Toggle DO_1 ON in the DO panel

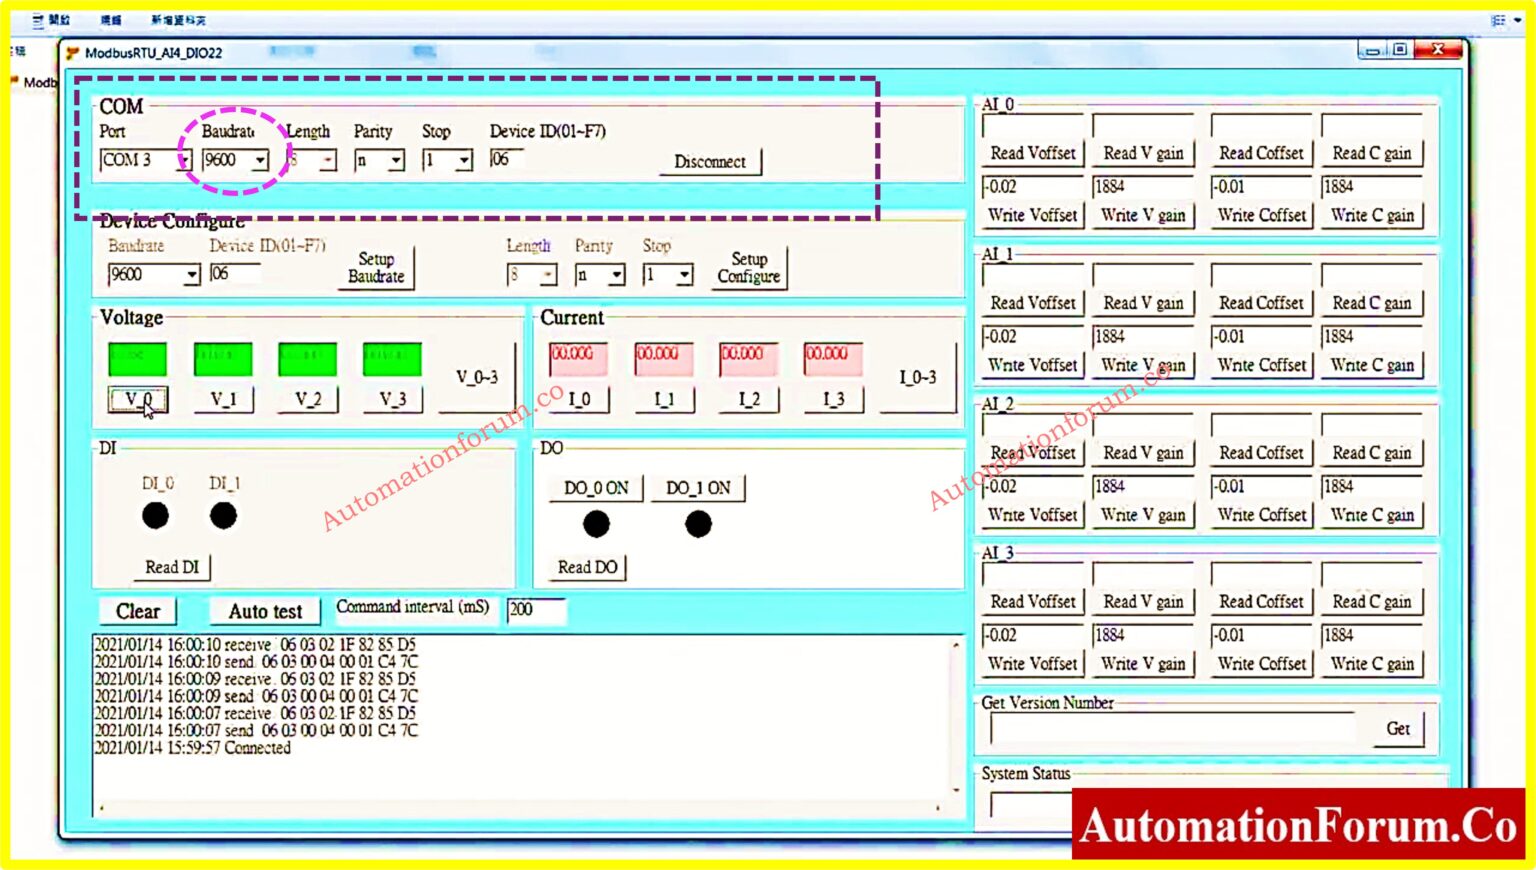pos(698,487)
